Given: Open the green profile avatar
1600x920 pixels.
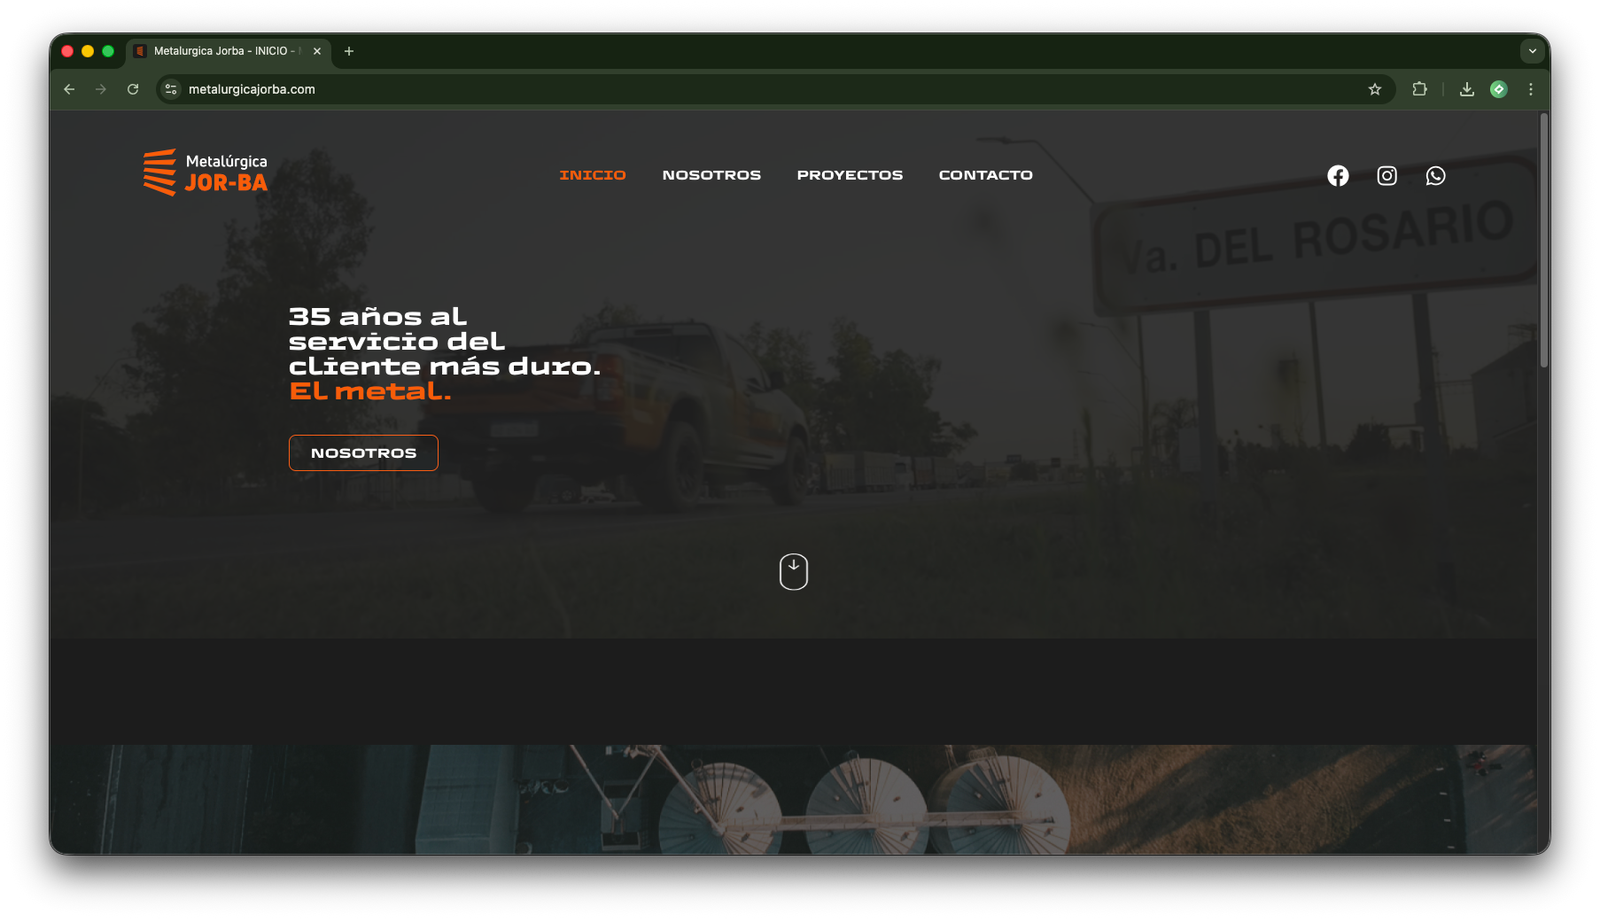Looking at the screenshot, I should (x=1498, y=89).
